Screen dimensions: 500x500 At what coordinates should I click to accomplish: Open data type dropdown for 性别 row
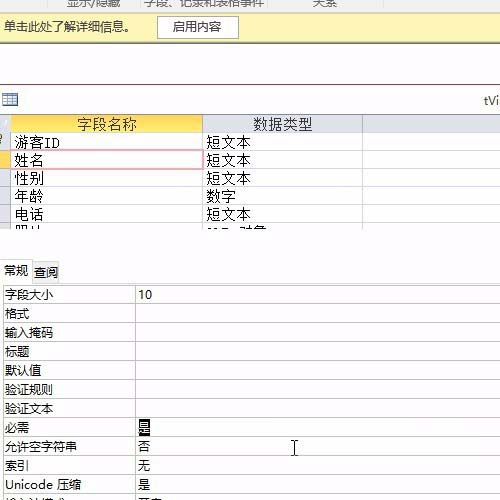282,178
